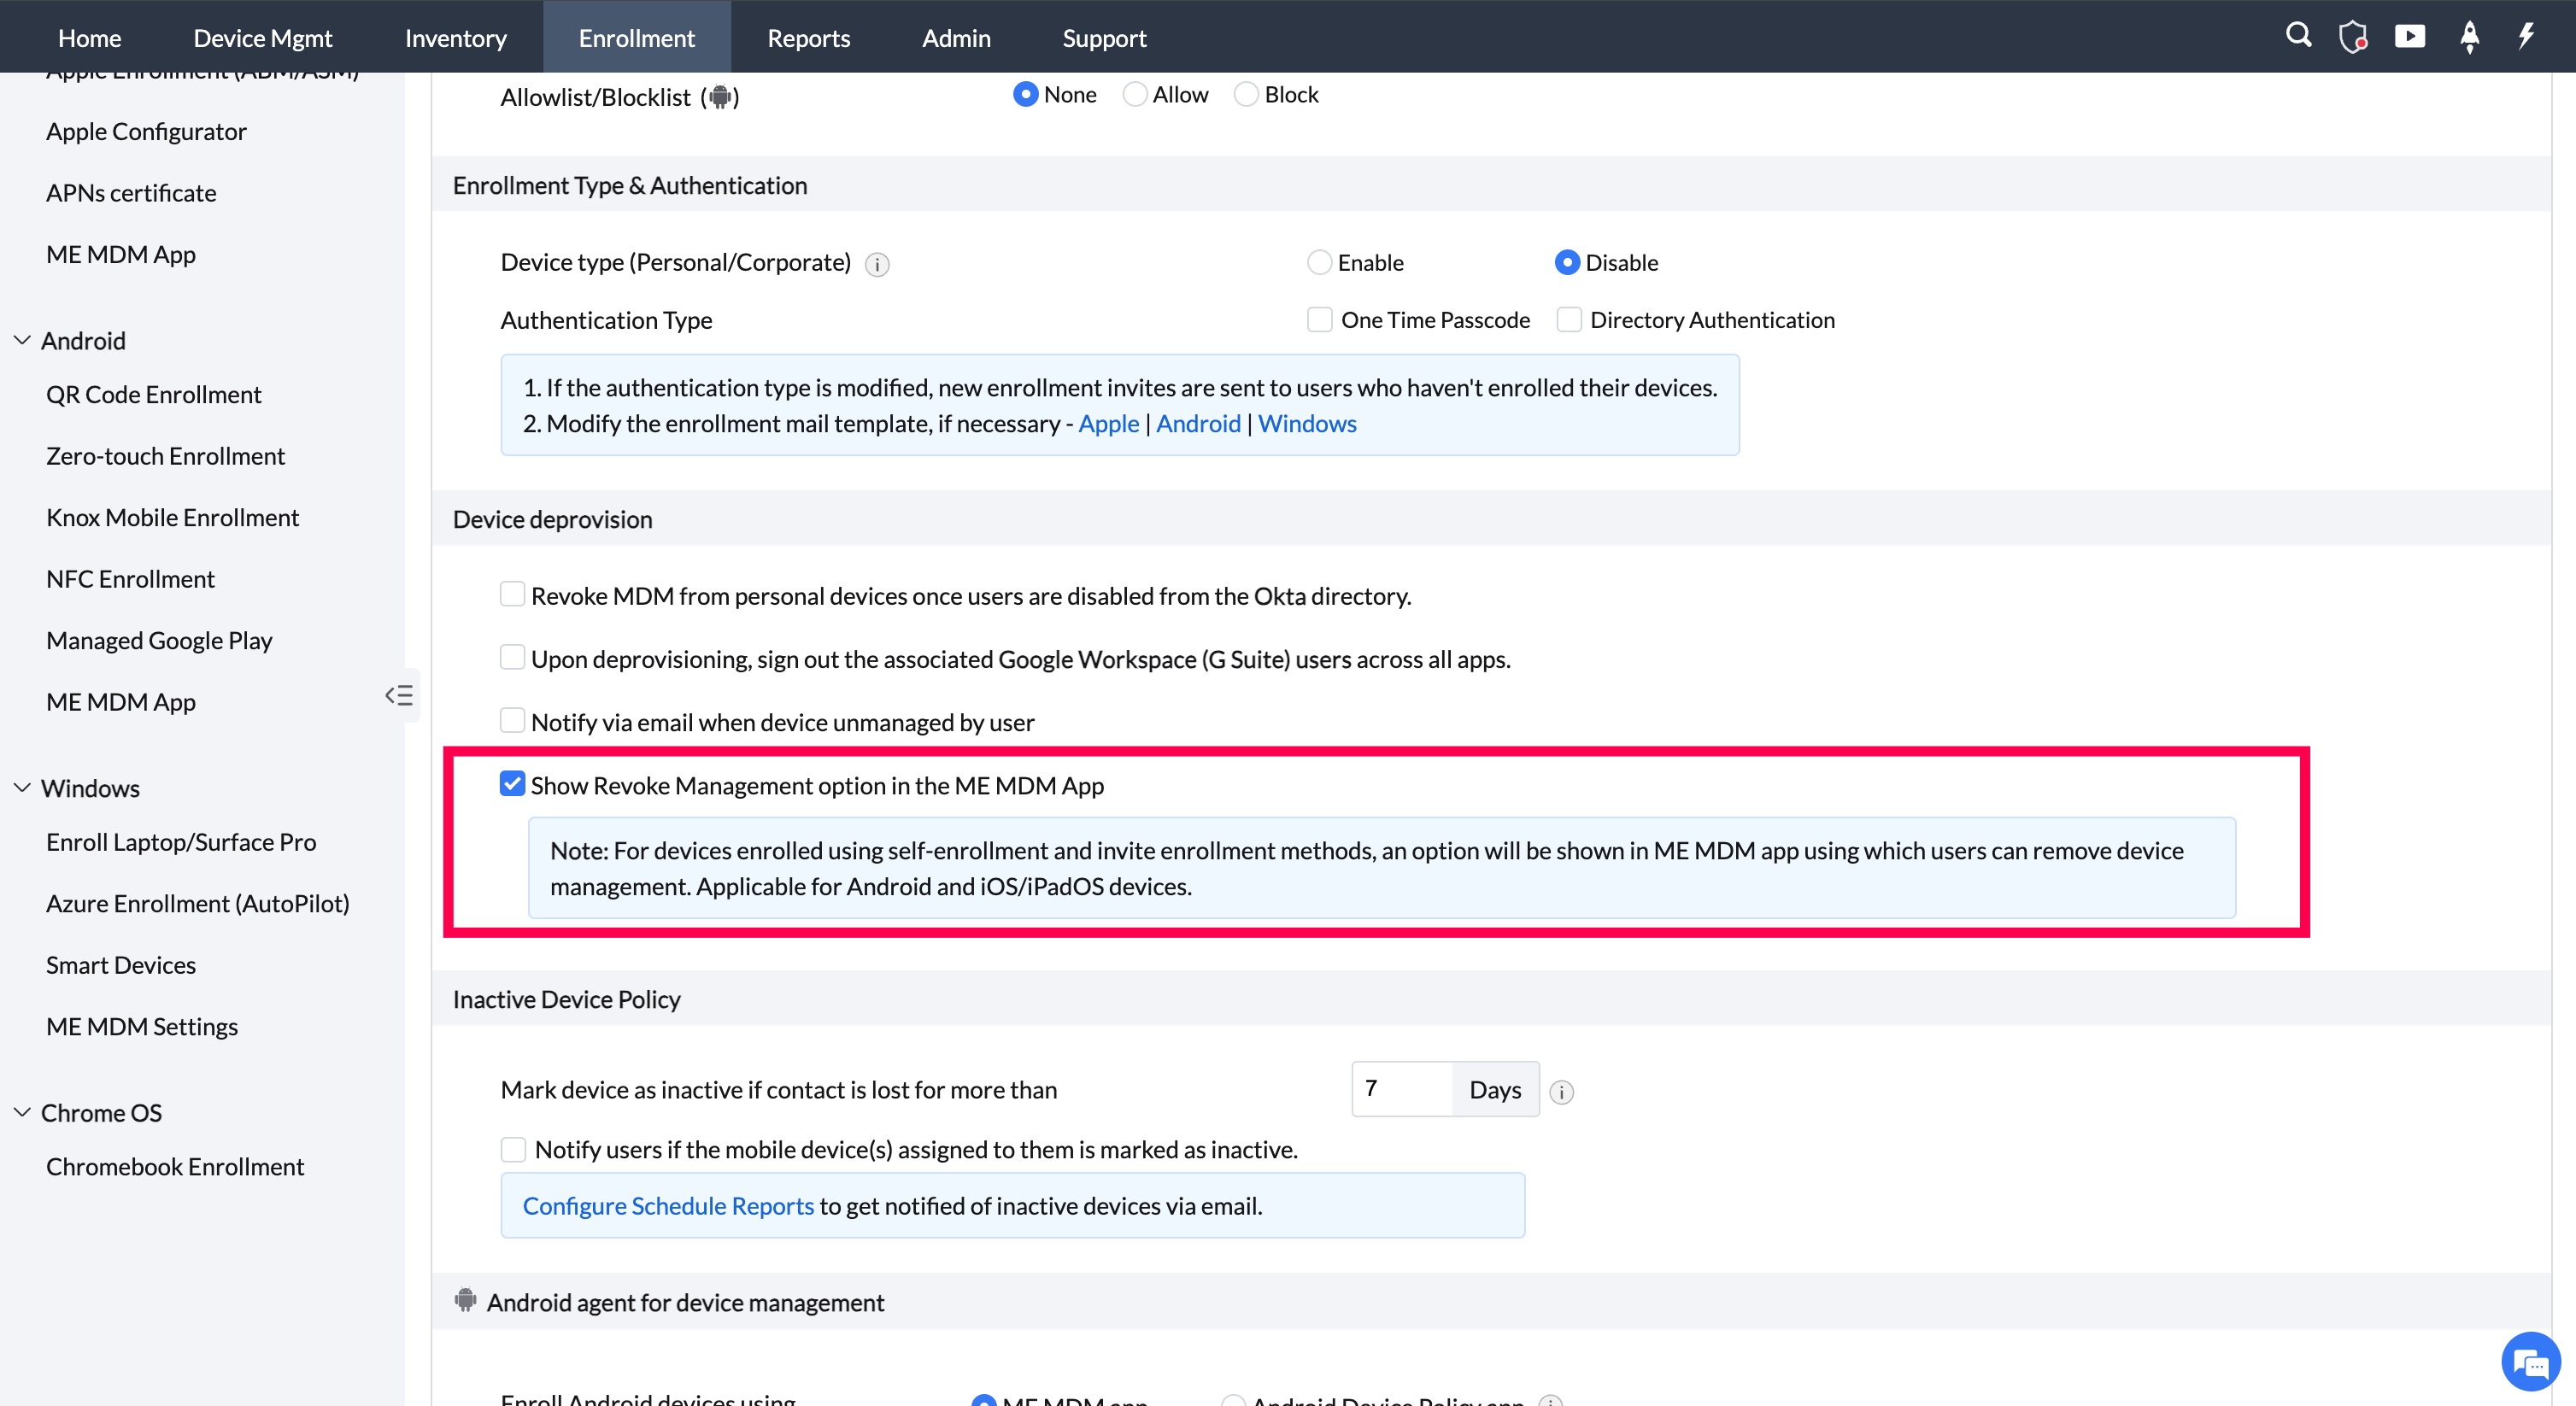Open the Inventory tab
2576x1406 pixels.
(455, 38)
